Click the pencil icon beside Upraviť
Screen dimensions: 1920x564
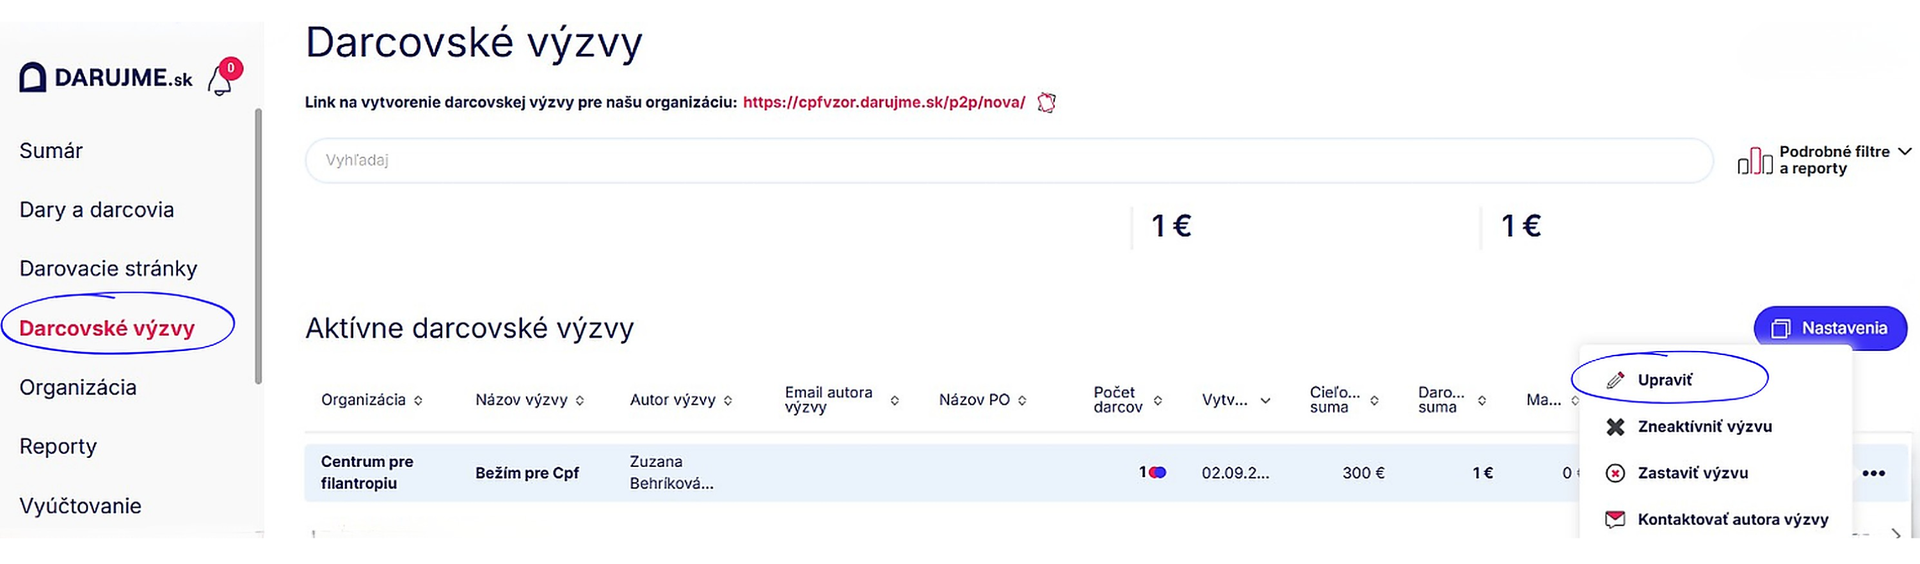1615,380
